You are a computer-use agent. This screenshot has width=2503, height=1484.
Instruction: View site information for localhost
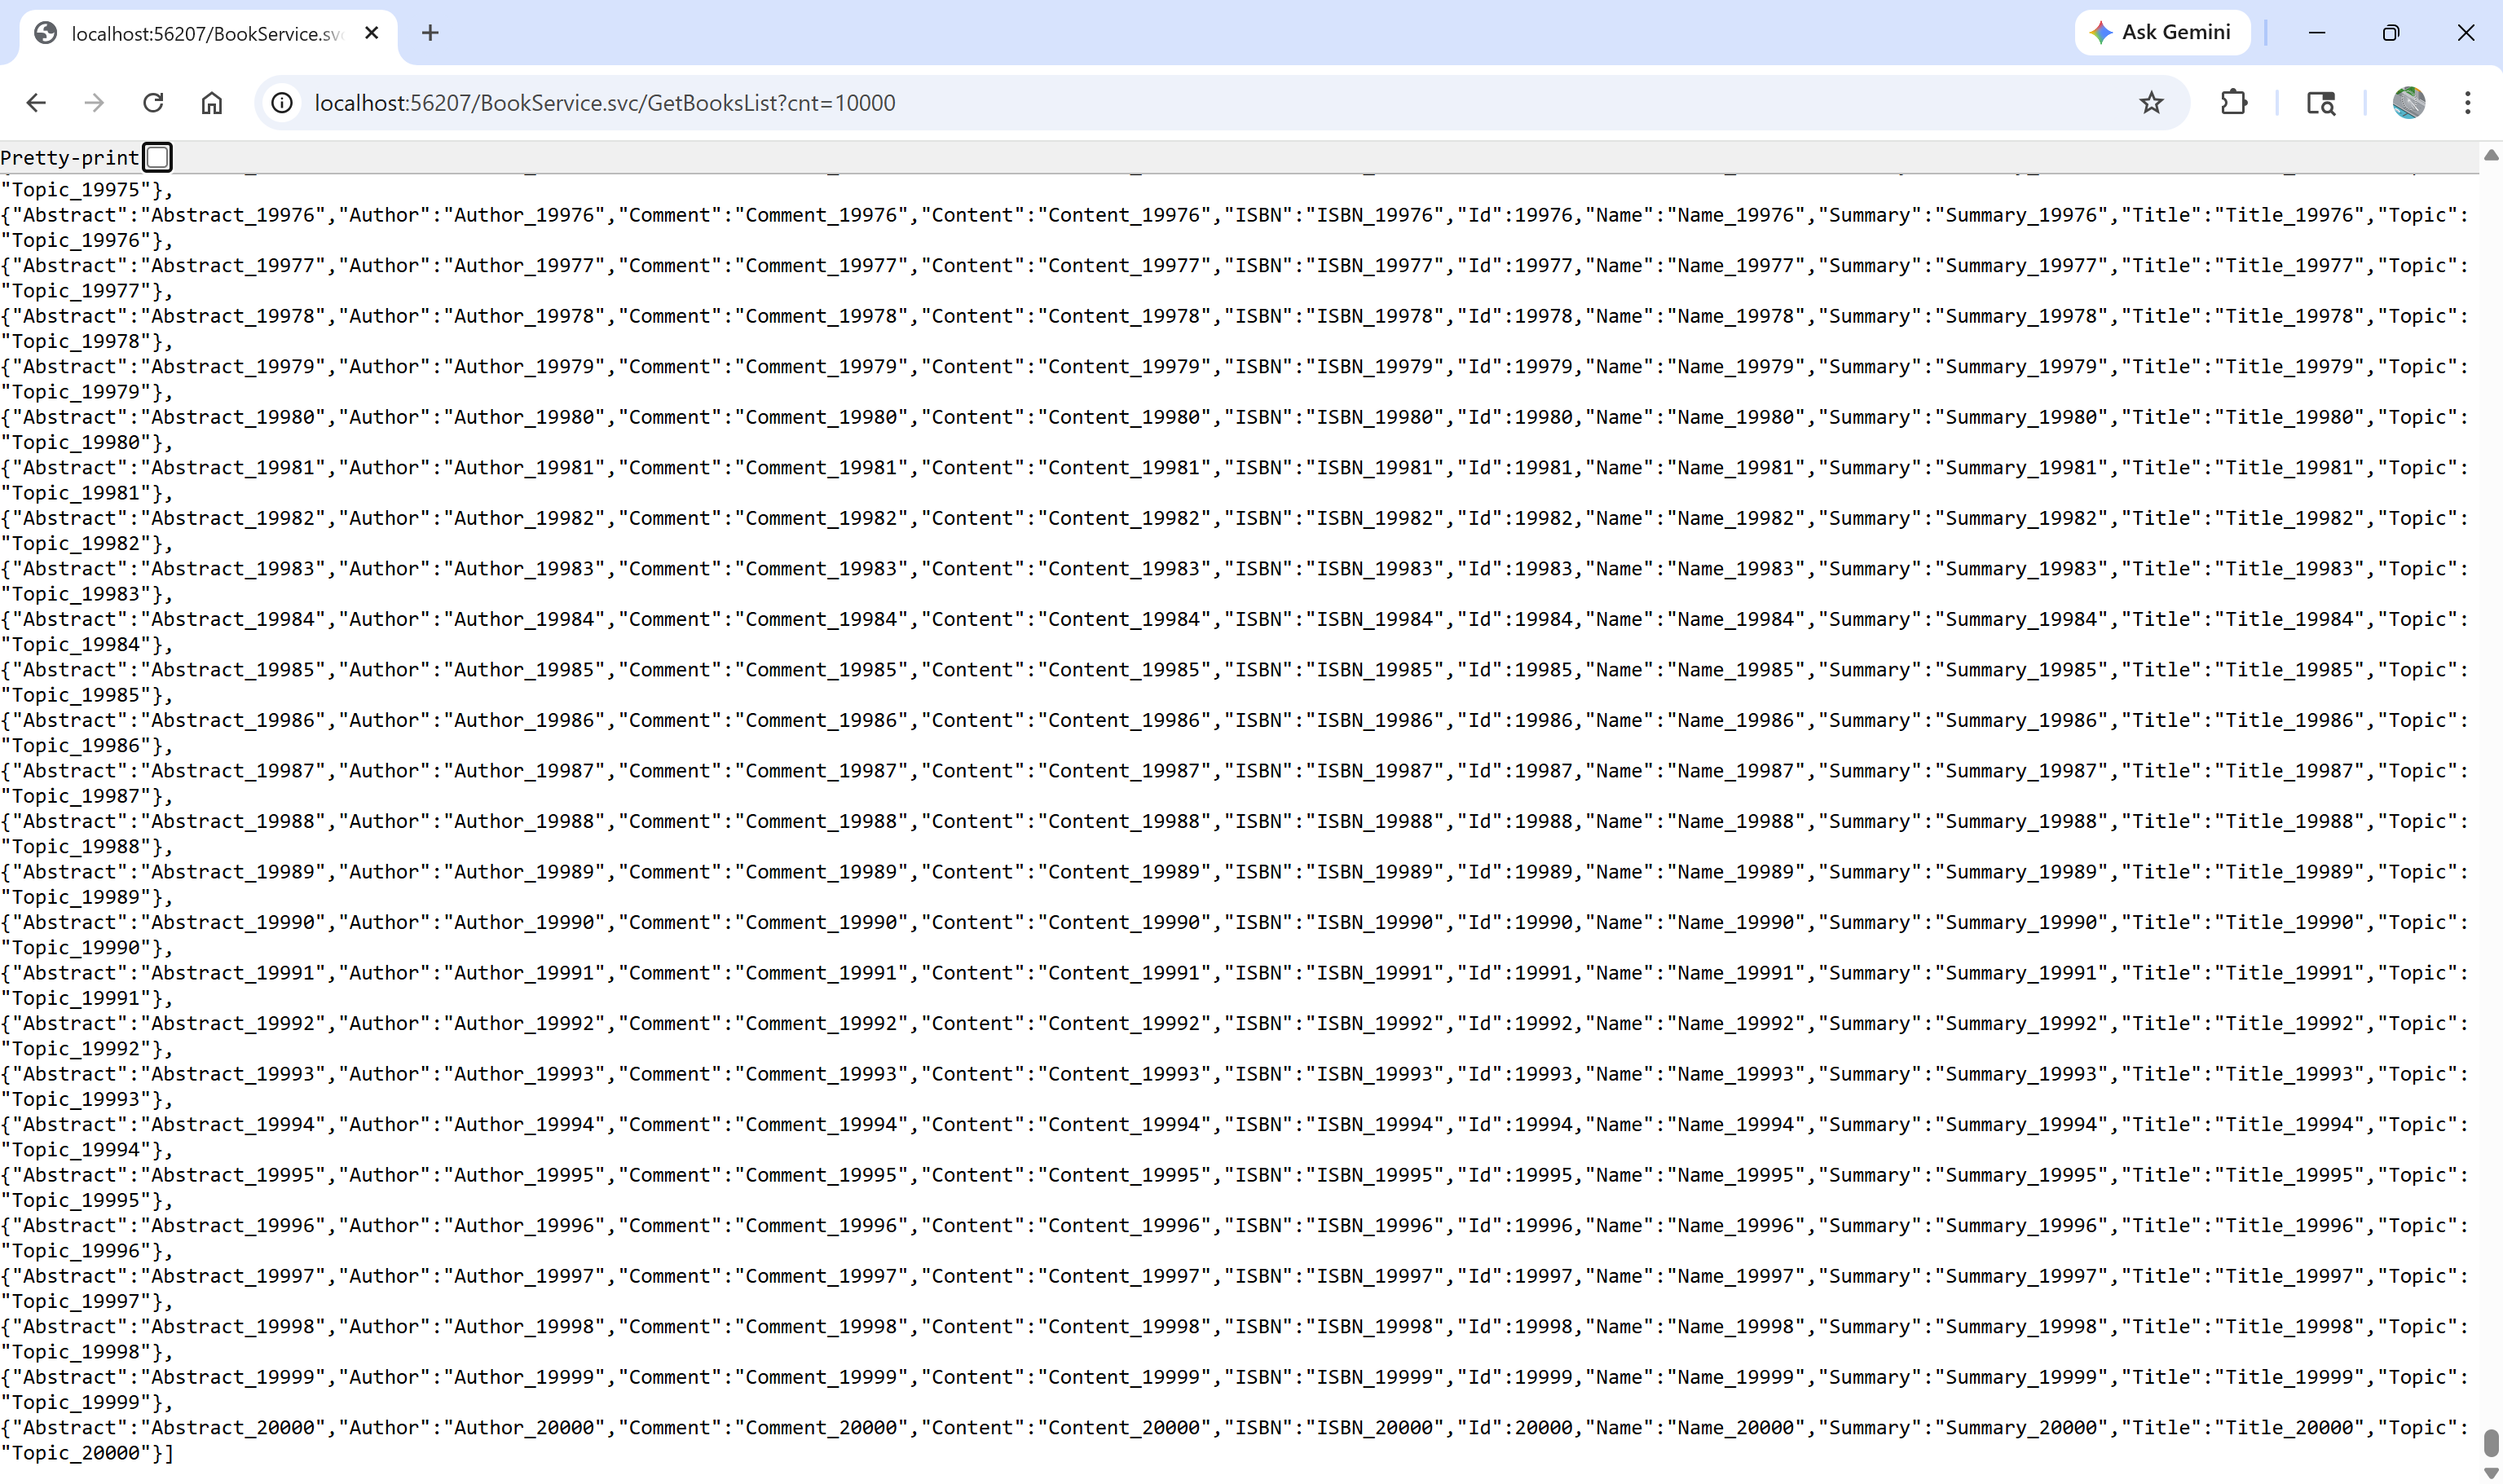[283, 103]
